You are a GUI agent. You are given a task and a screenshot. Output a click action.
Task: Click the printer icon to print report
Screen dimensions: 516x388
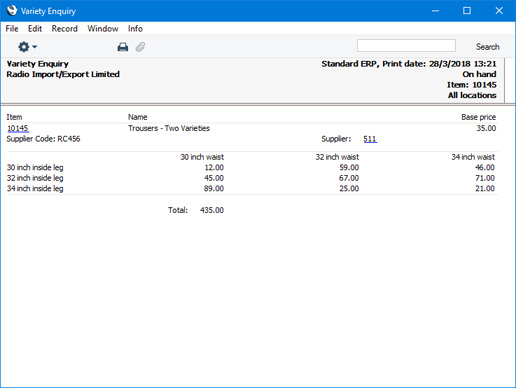[123, 47]
